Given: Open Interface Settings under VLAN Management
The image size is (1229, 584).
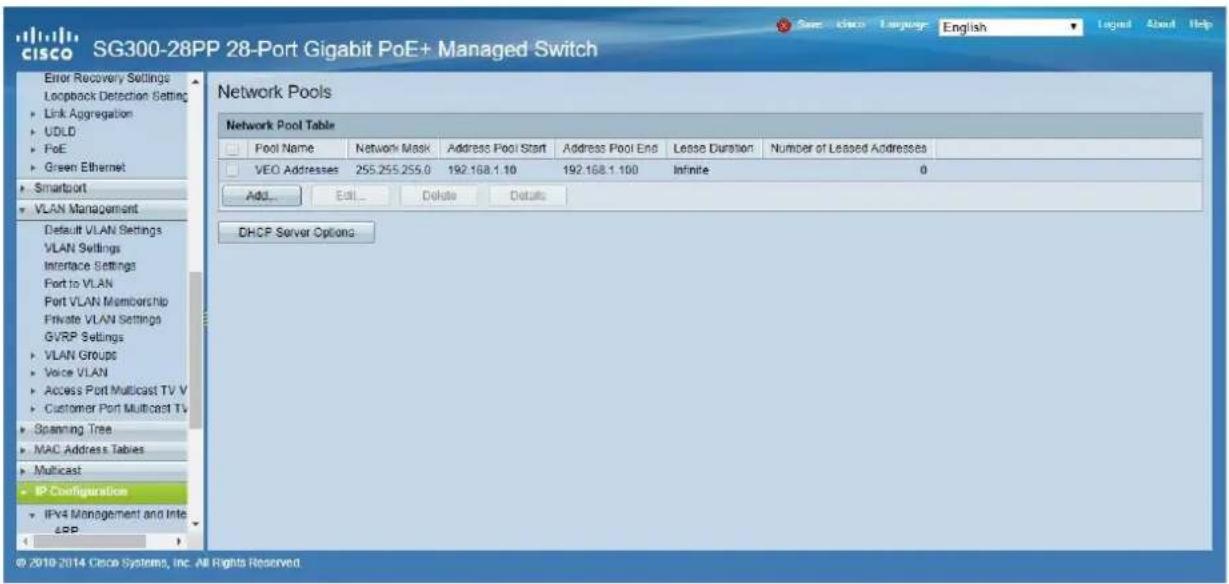Looking at the screenshot, I should [90, 266].
